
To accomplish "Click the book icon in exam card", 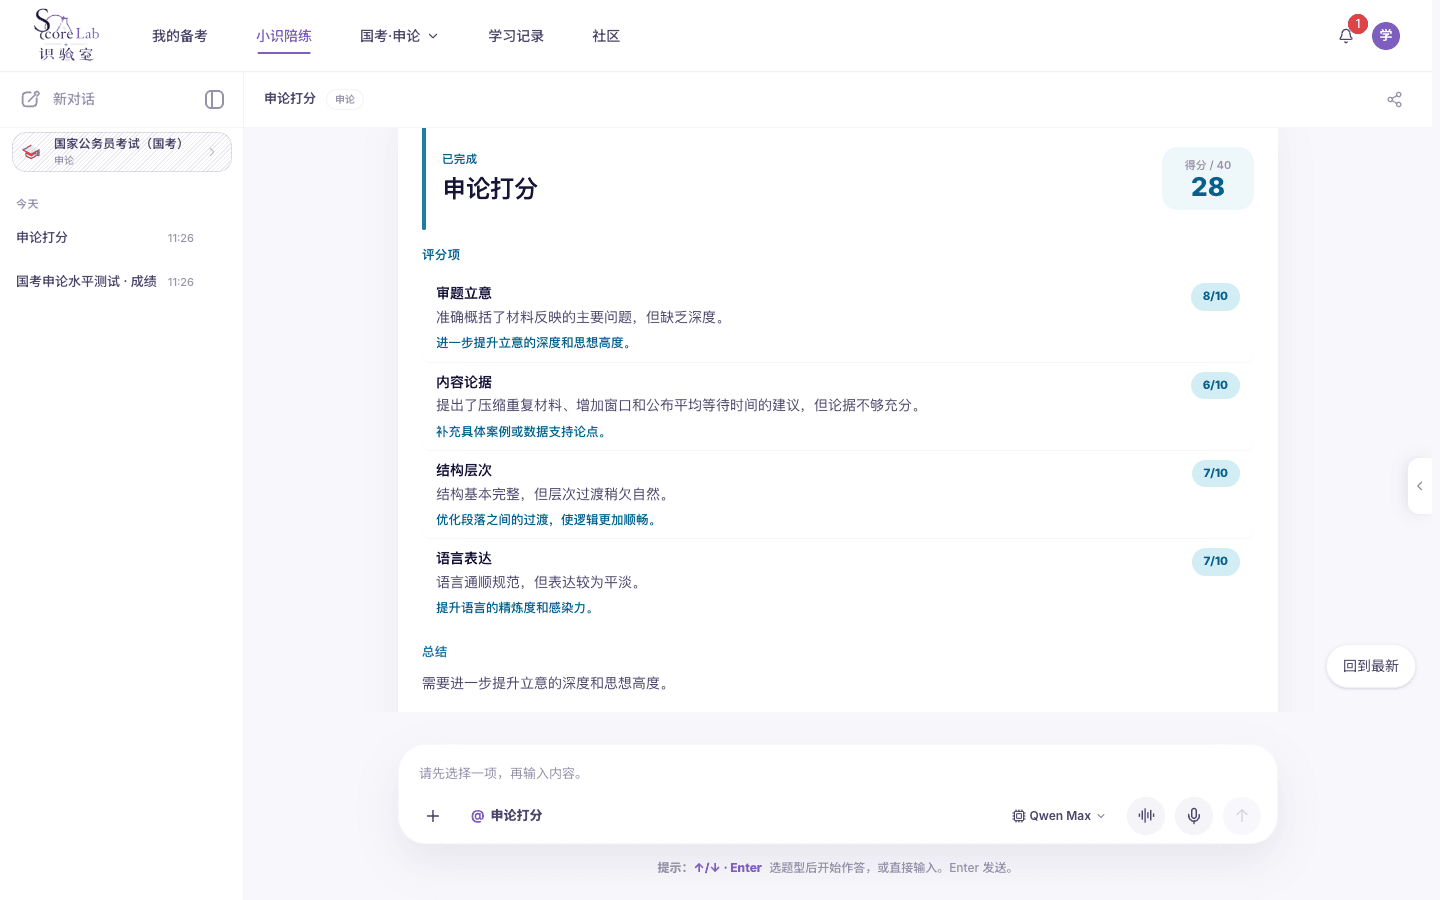I will (x=32, y=152).
